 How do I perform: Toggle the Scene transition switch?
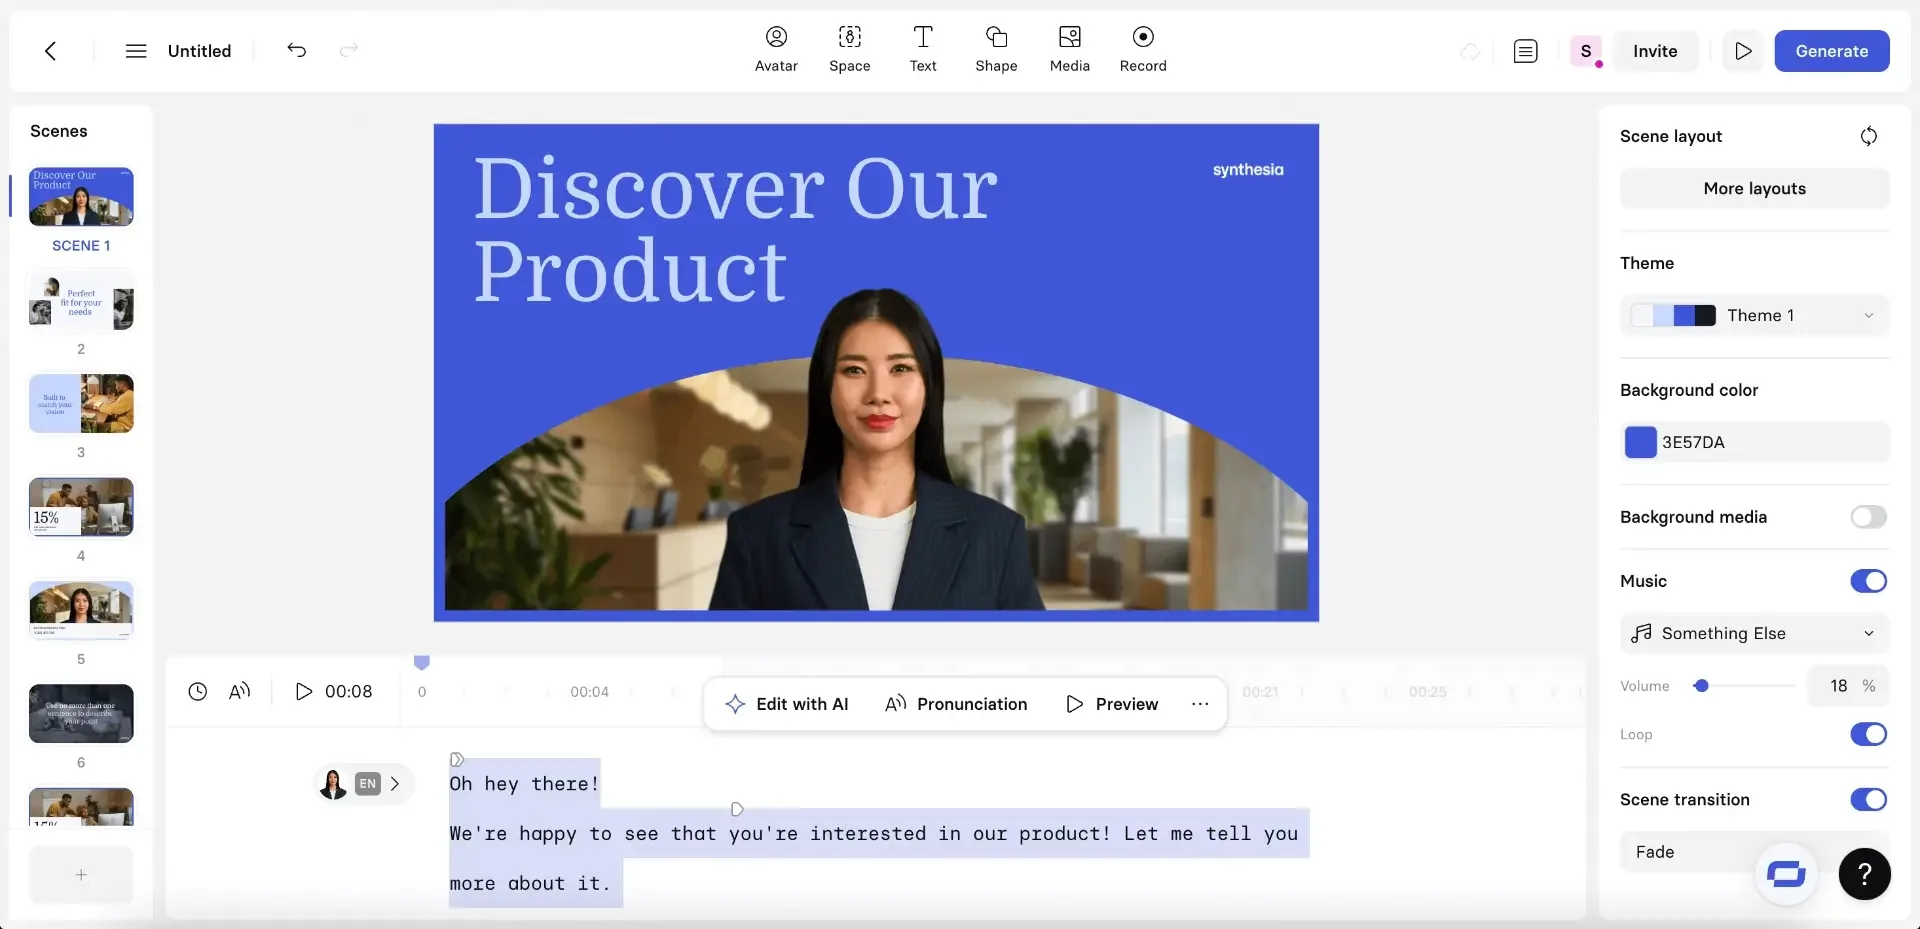pos(1868,800)
